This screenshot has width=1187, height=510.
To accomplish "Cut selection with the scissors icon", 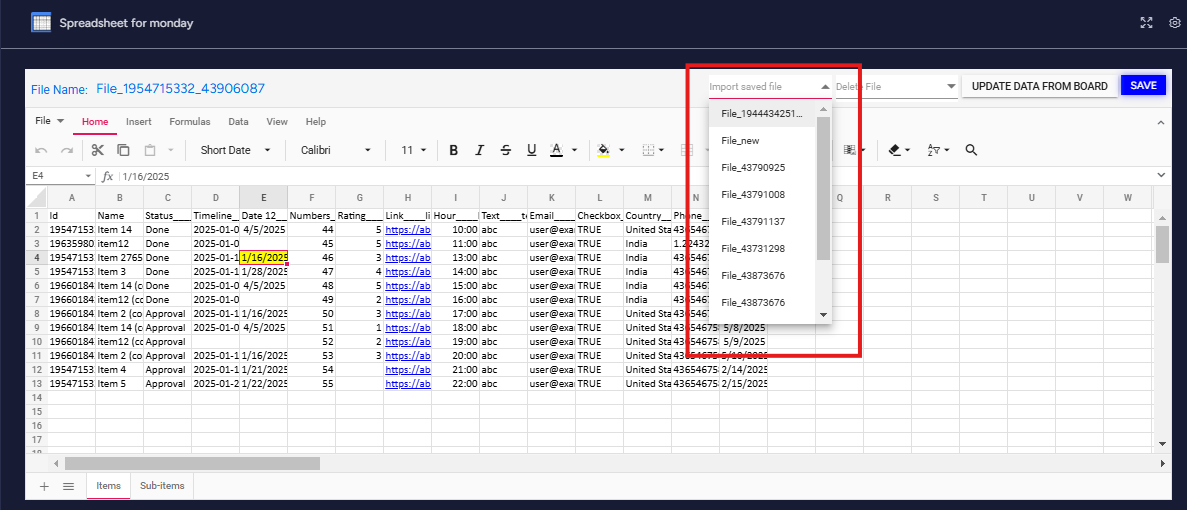I will 98,150.
